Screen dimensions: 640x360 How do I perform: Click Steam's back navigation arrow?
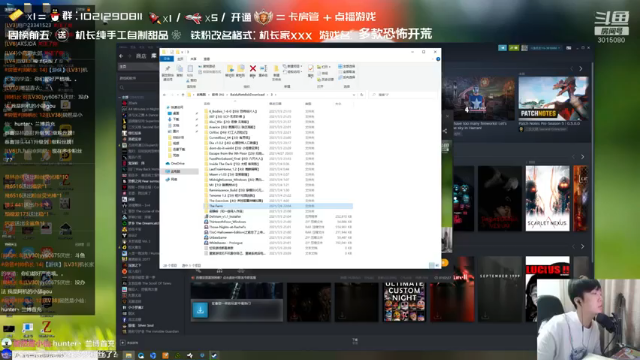click(x=121, y=56)
